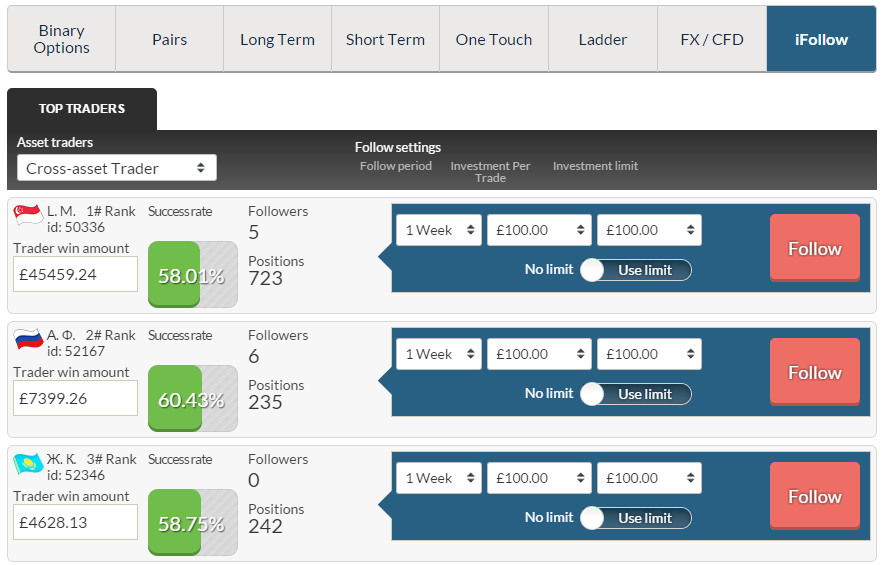Open the investment limit dropdown for L. M.
883x565 pixels.
[649, 230]
